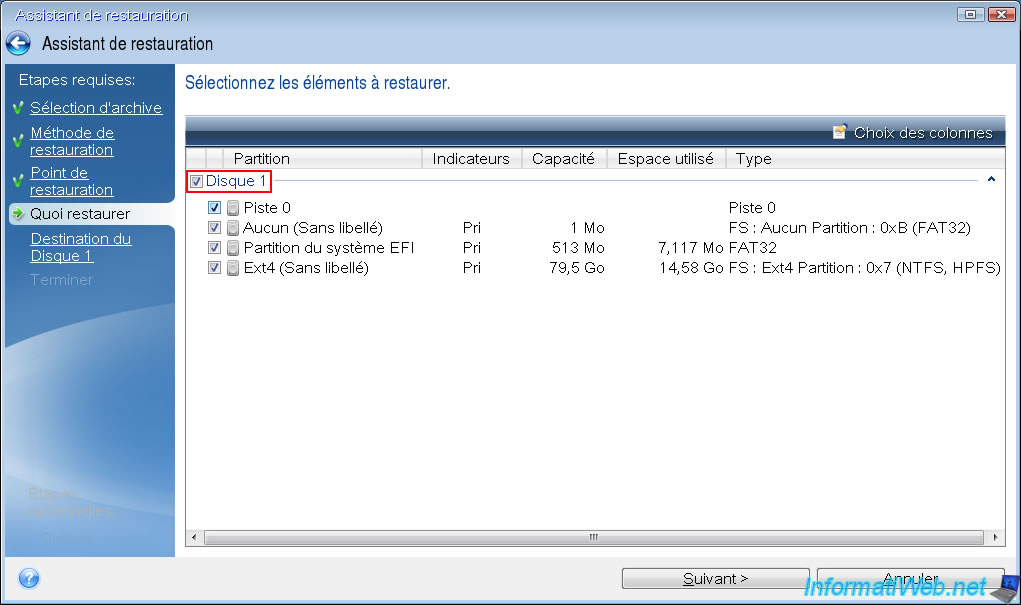The width and height of the screenshot is (1021, 605).
Task: Open the help question mark icon
Action: pyautogui.click(x=29, y=578)
